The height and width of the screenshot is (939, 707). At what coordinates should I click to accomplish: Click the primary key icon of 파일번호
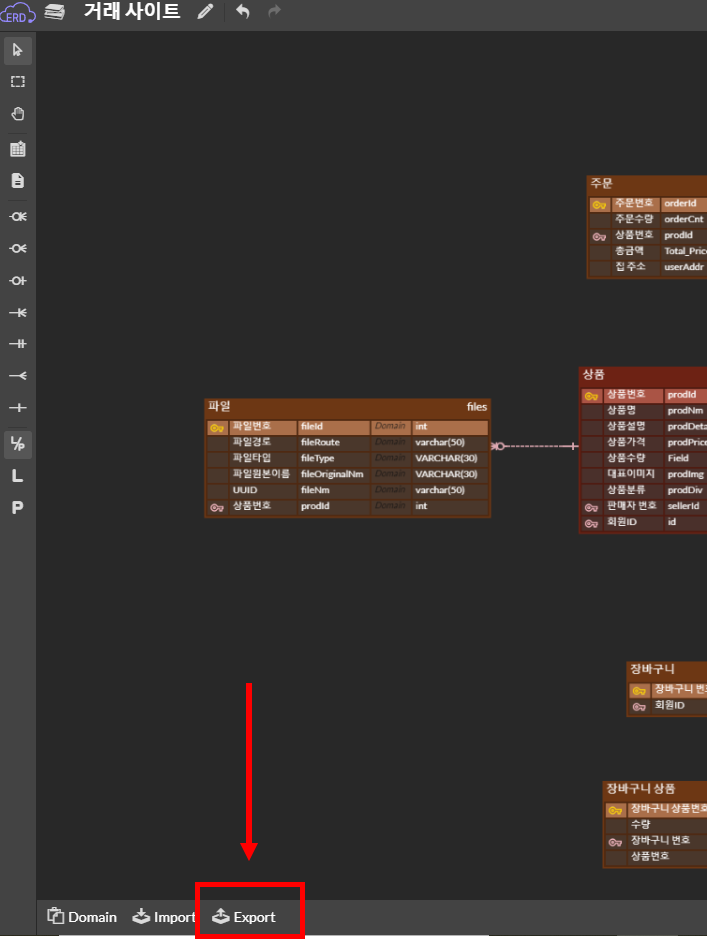pos(217,427)
